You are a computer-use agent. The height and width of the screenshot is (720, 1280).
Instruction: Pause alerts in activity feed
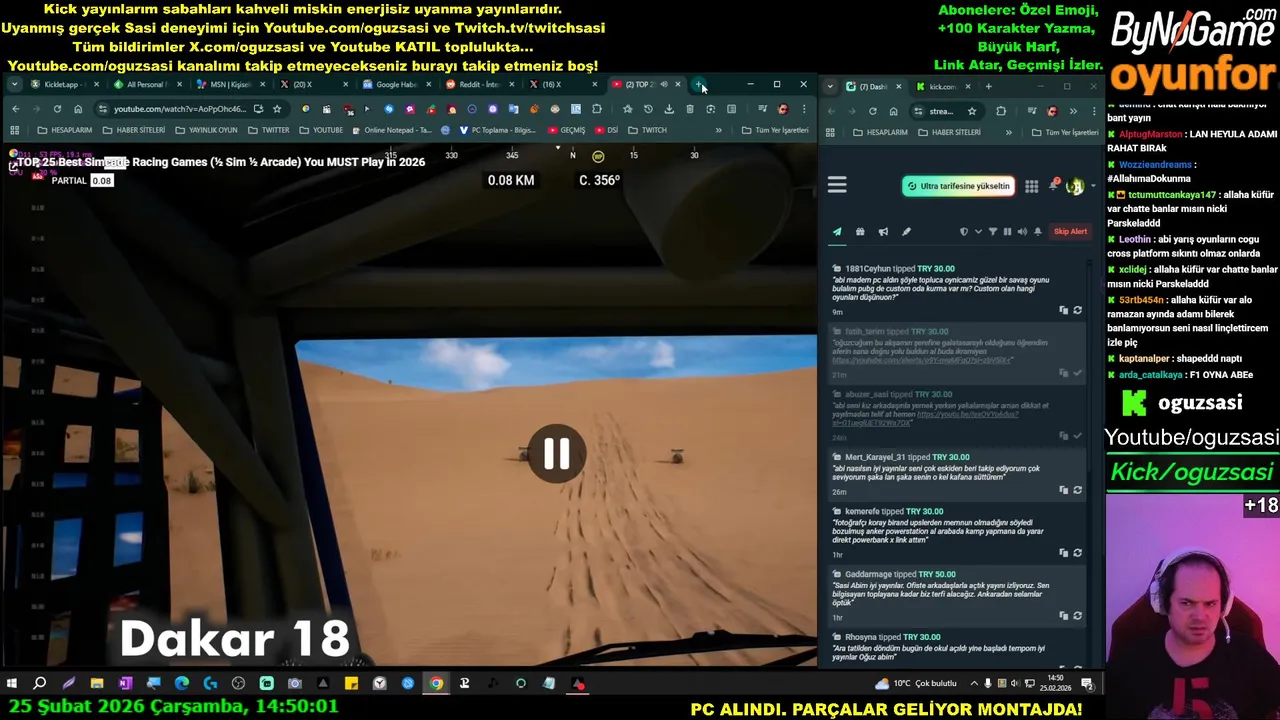[1007, 232]
